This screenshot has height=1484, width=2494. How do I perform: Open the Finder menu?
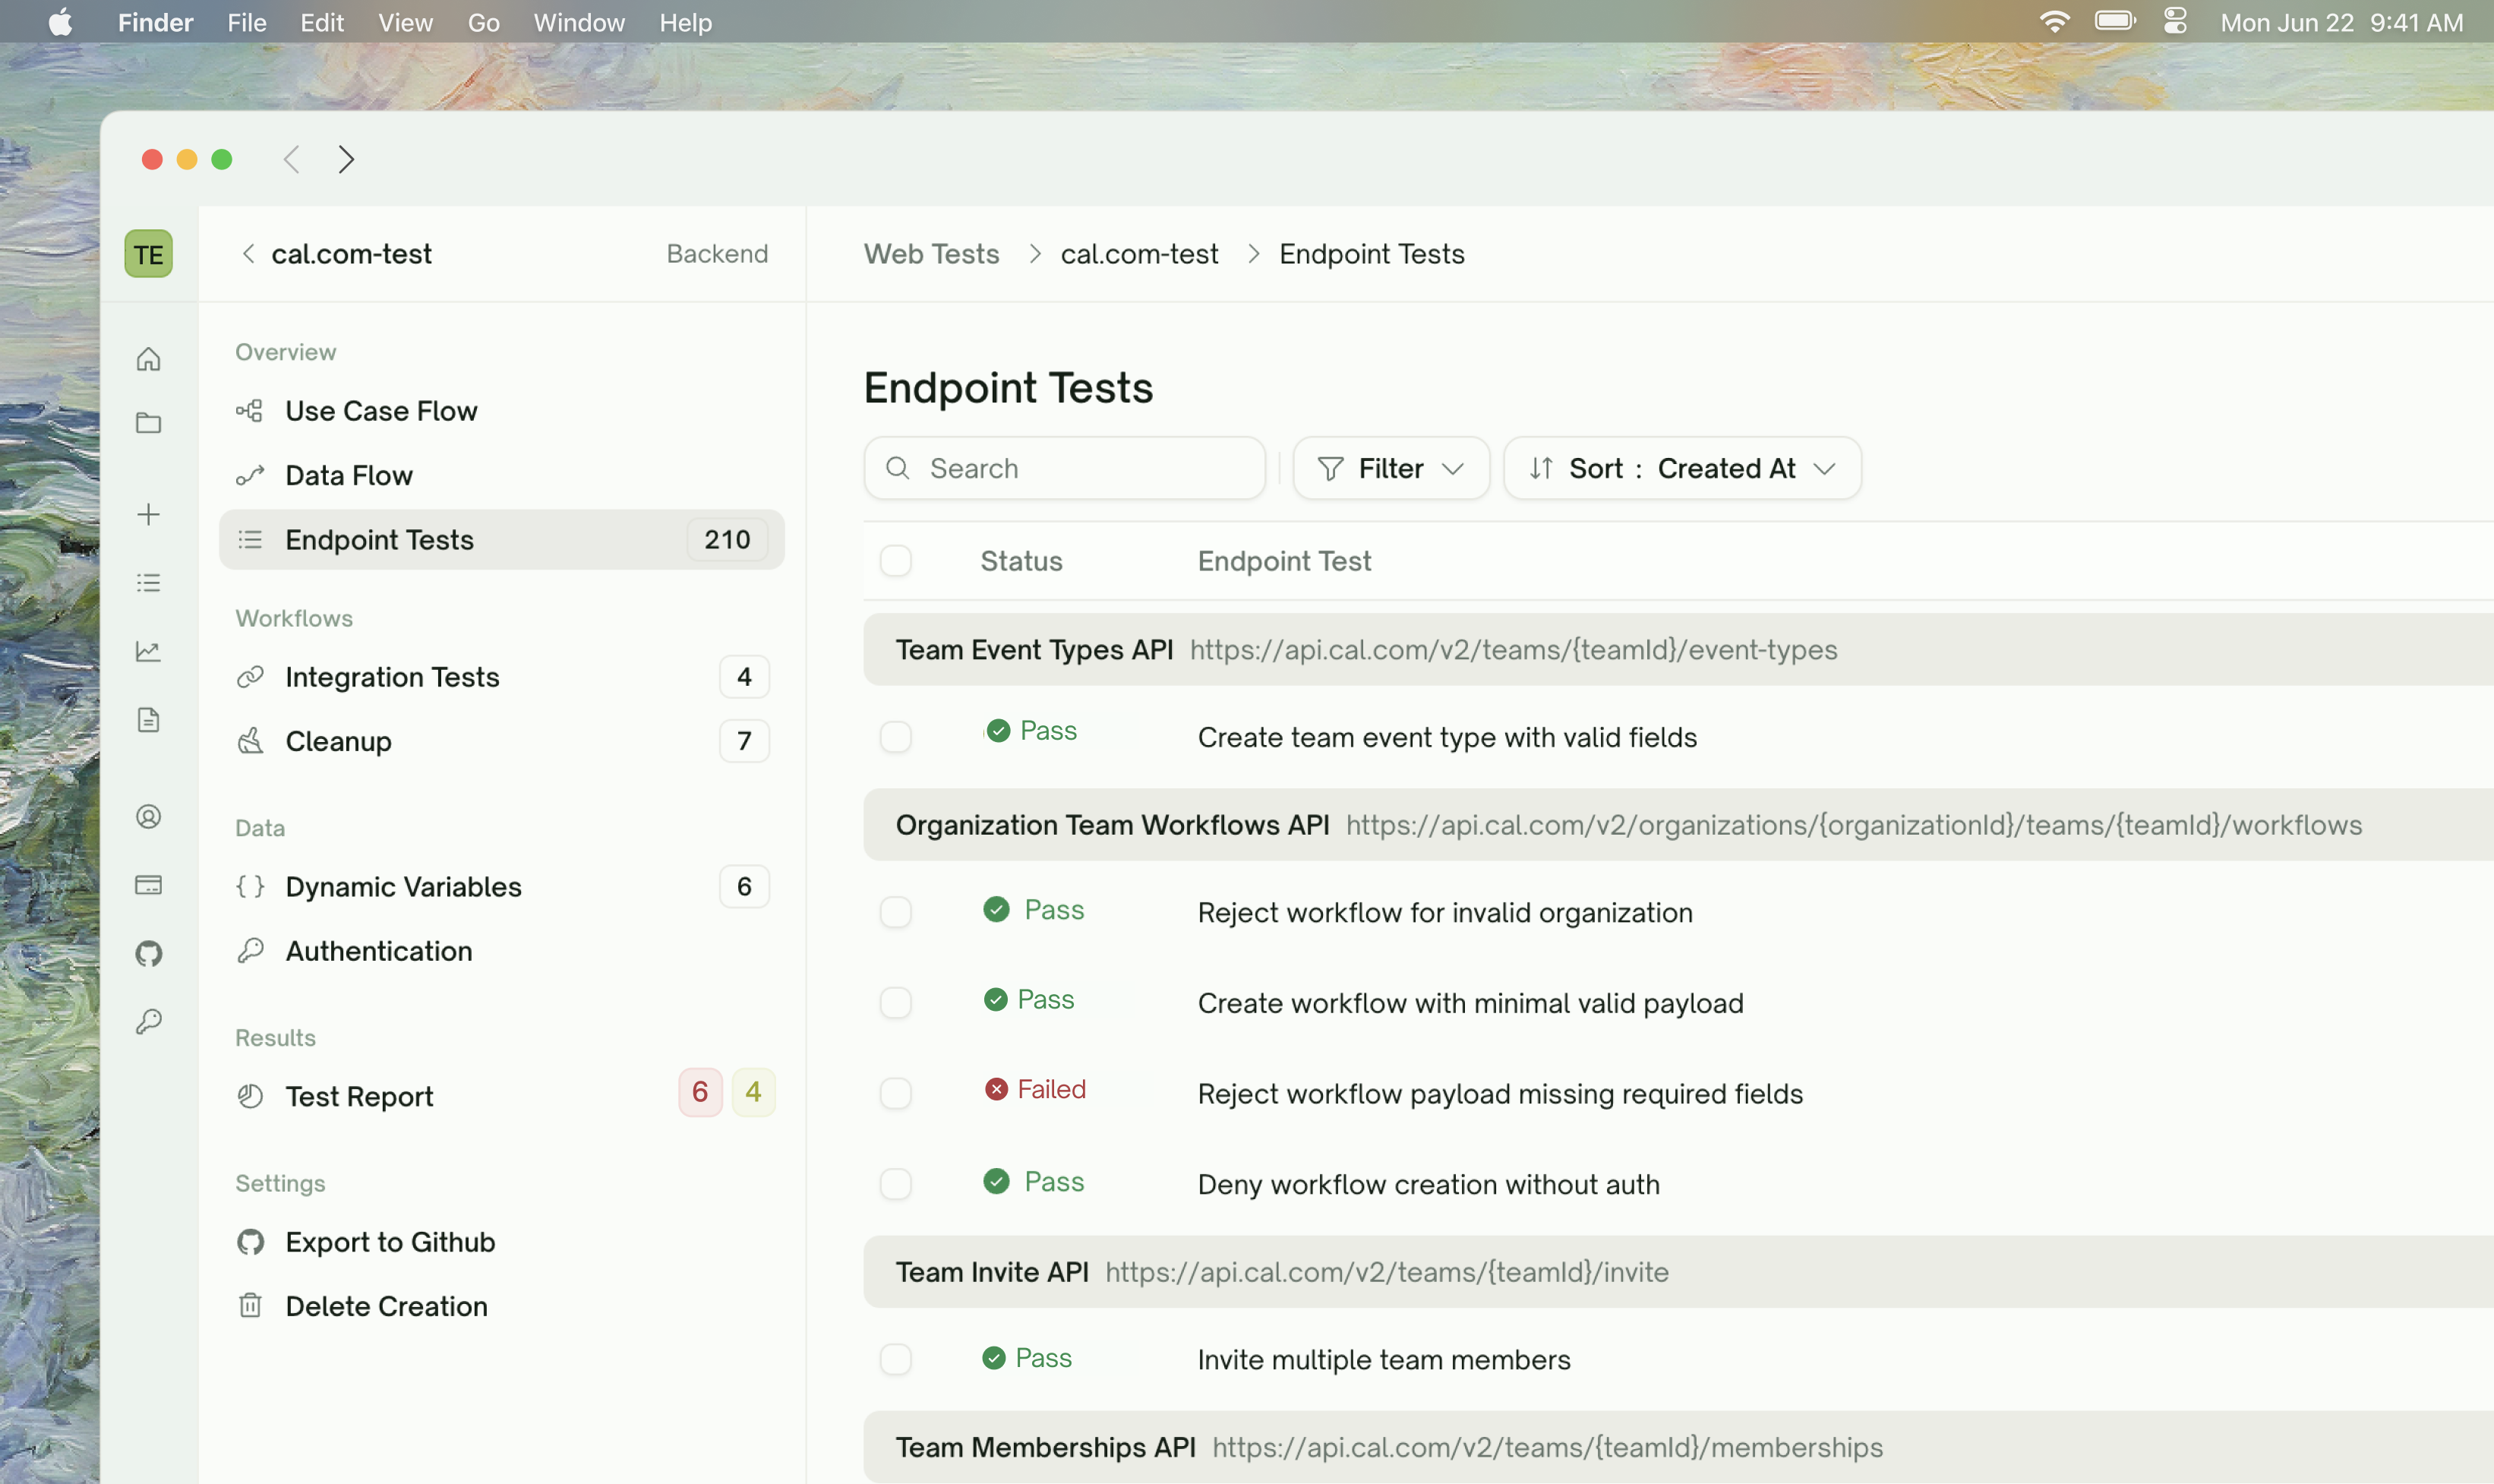(x=155, y=22)
